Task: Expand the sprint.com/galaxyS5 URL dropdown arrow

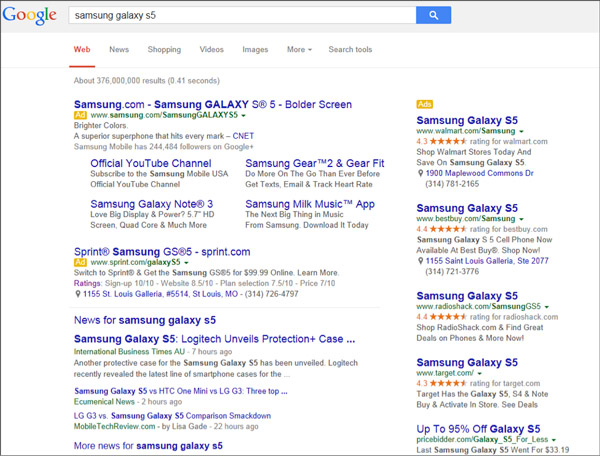Action: (x=186, y=263)
